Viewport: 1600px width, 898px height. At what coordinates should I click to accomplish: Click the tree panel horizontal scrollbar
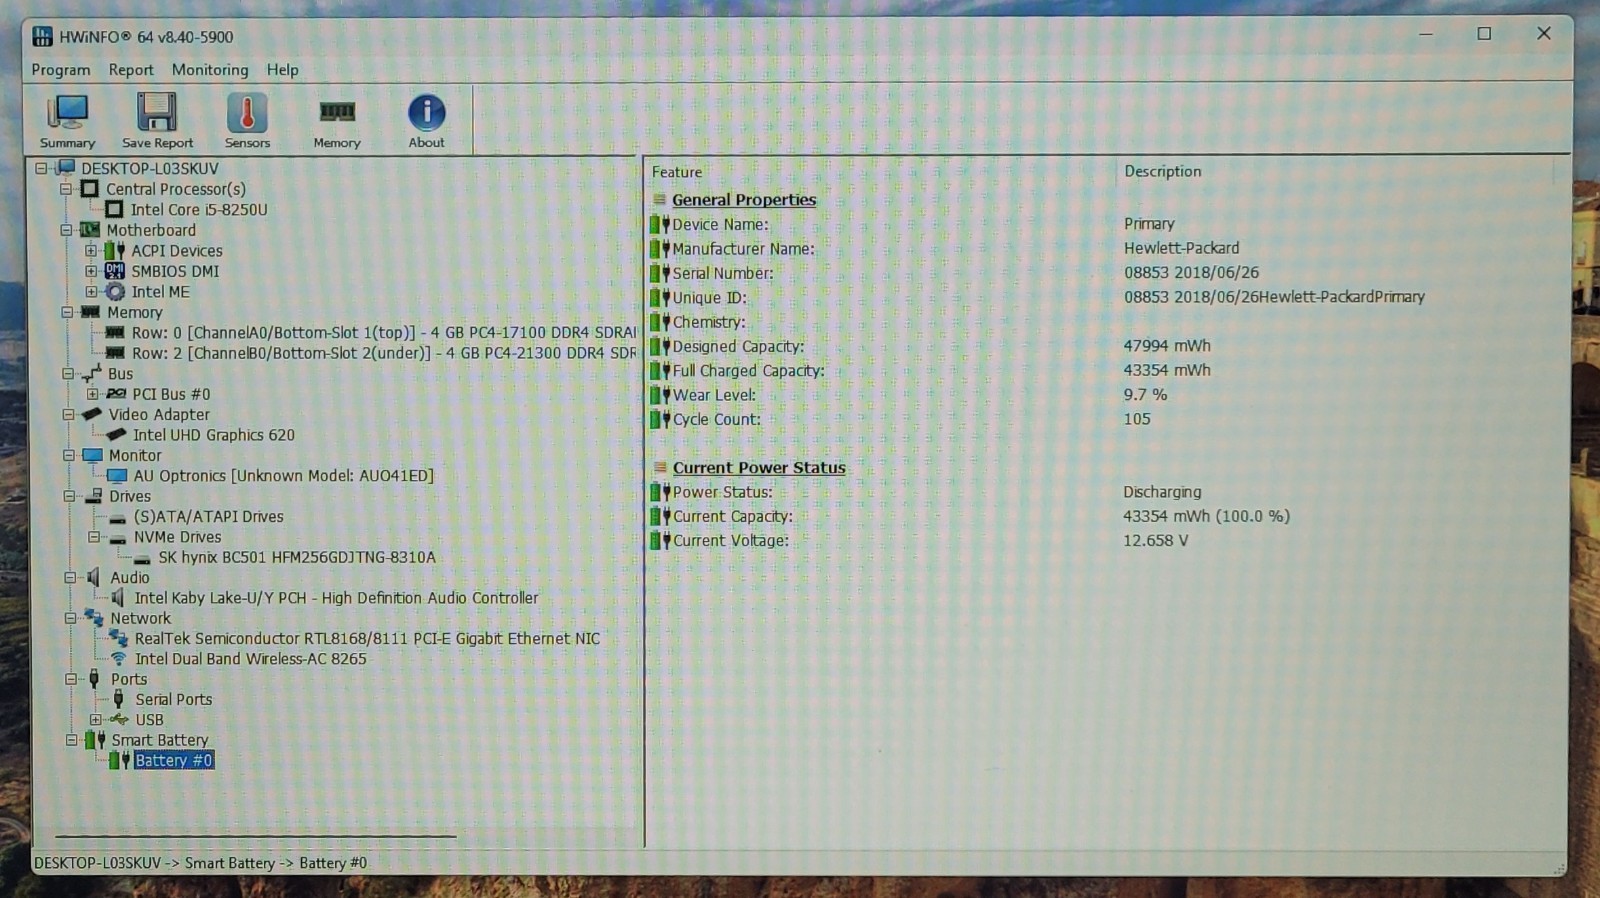pos(256,836)
